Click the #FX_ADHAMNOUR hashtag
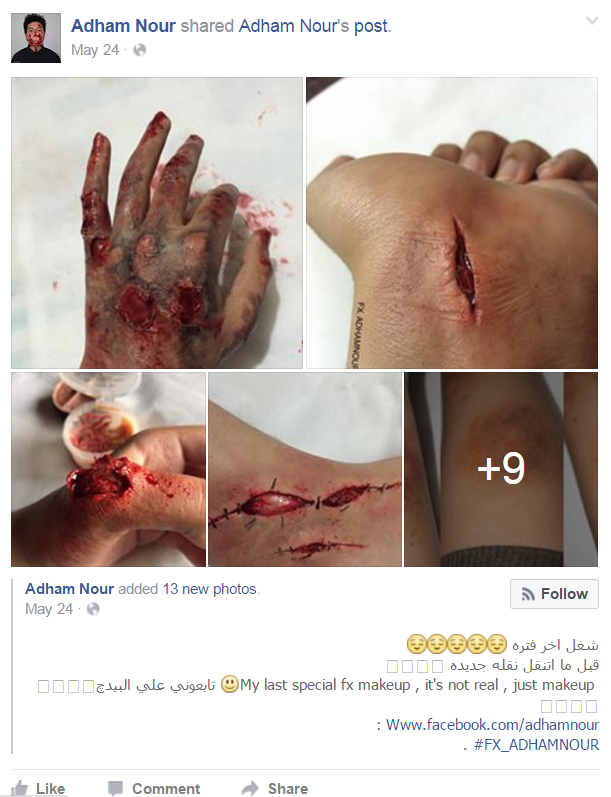This screenshot has width=611, height=797. click(536, 745)
